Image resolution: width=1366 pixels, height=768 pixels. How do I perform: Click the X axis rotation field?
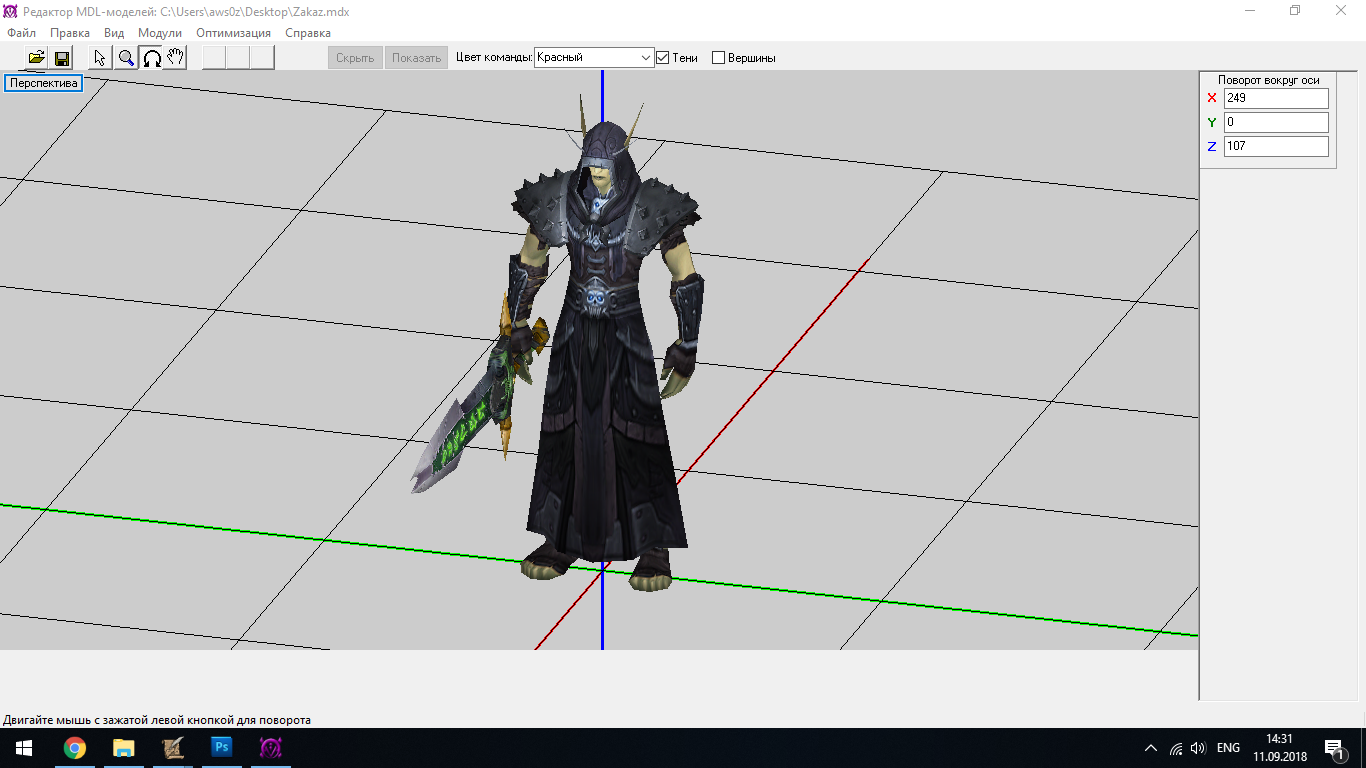coord(1275,98)
